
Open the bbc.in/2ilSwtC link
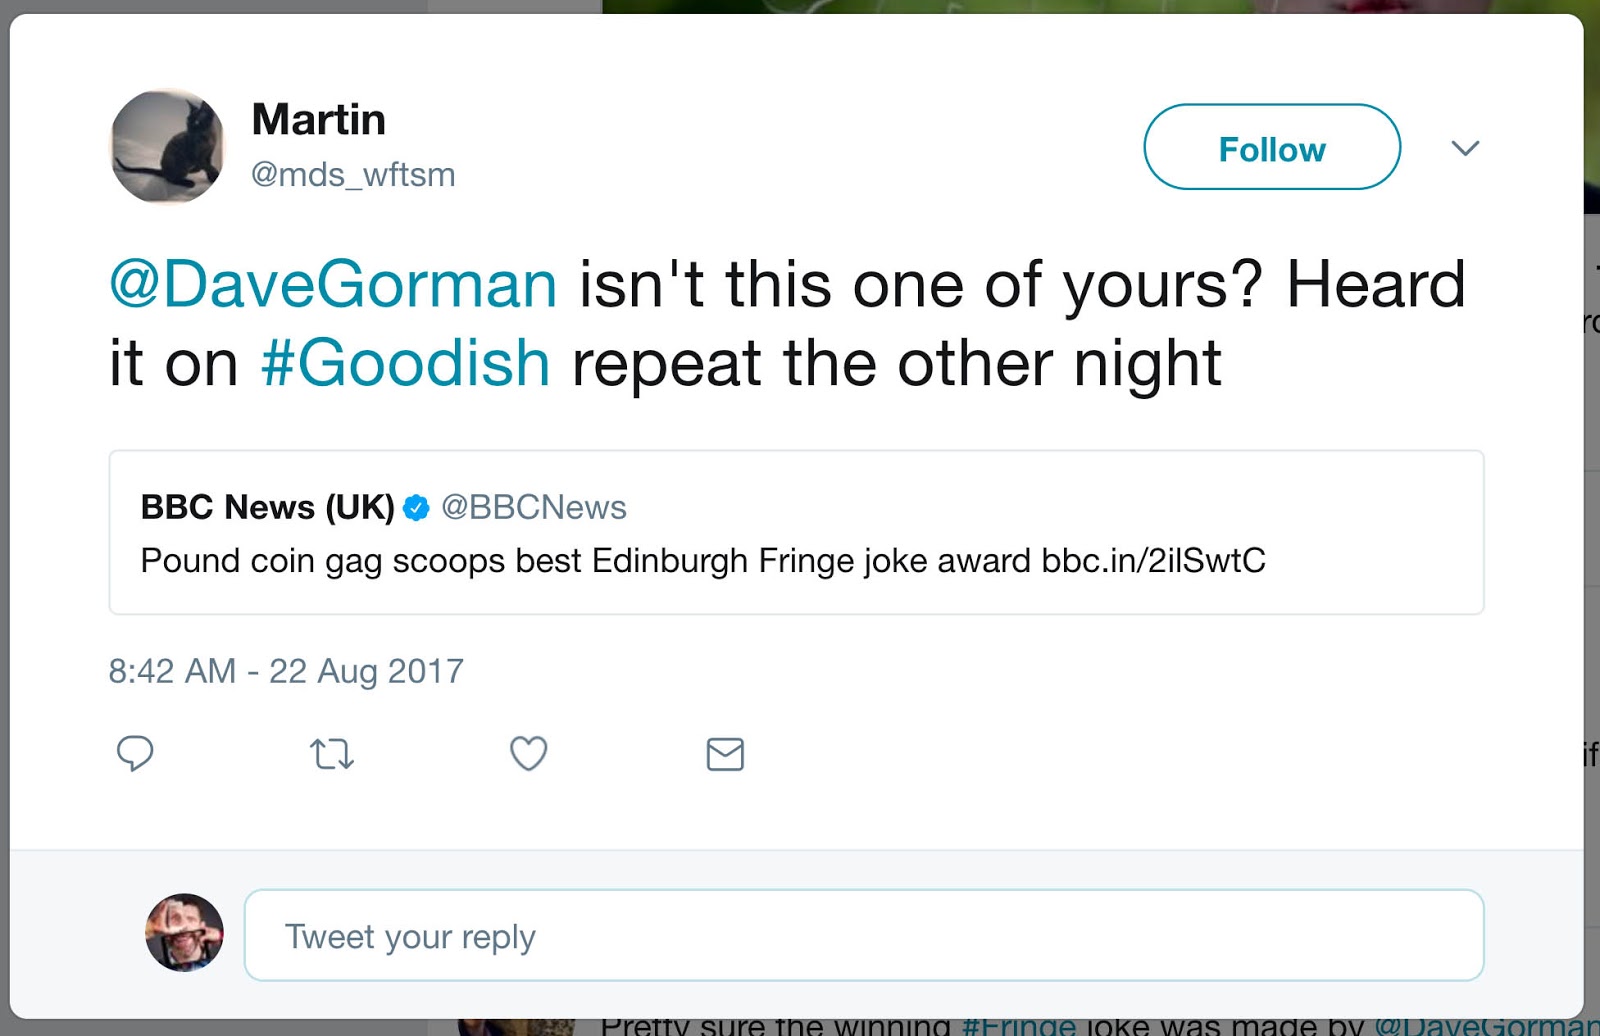click(x=1153, y=560)
